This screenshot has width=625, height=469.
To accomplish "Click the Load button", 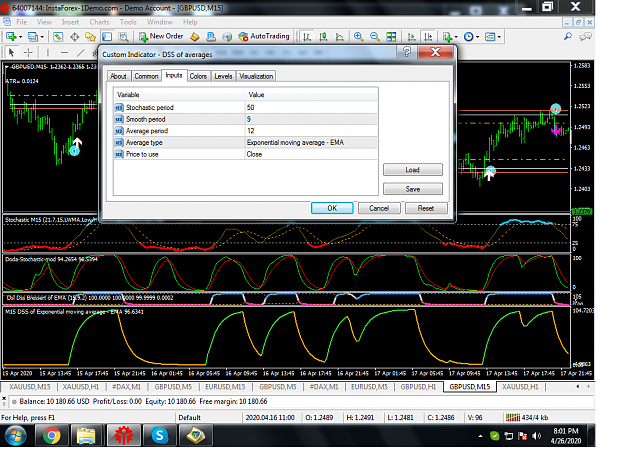I will 413,170.
